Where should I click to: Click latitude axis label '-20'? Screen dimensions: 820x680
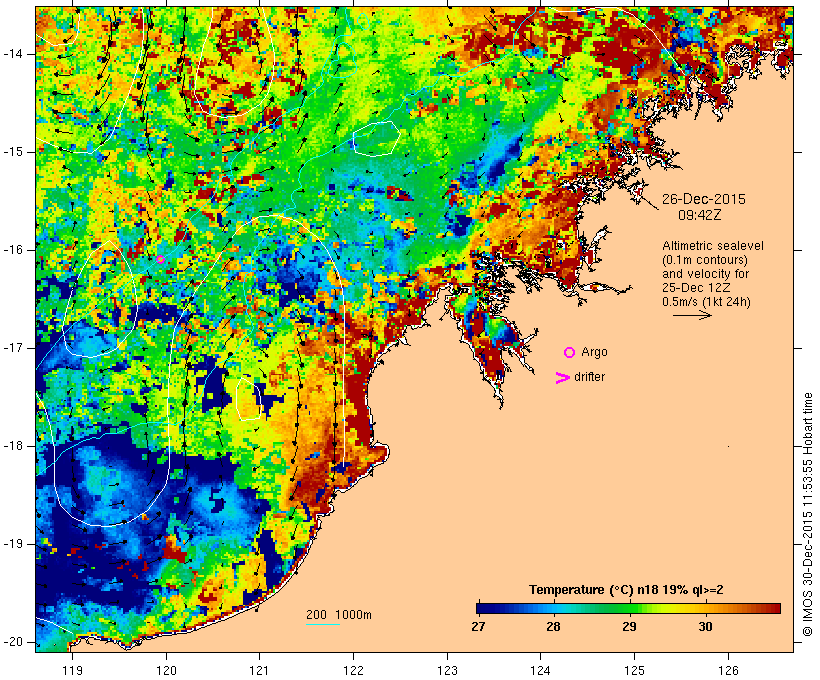[x=13, y=642]
